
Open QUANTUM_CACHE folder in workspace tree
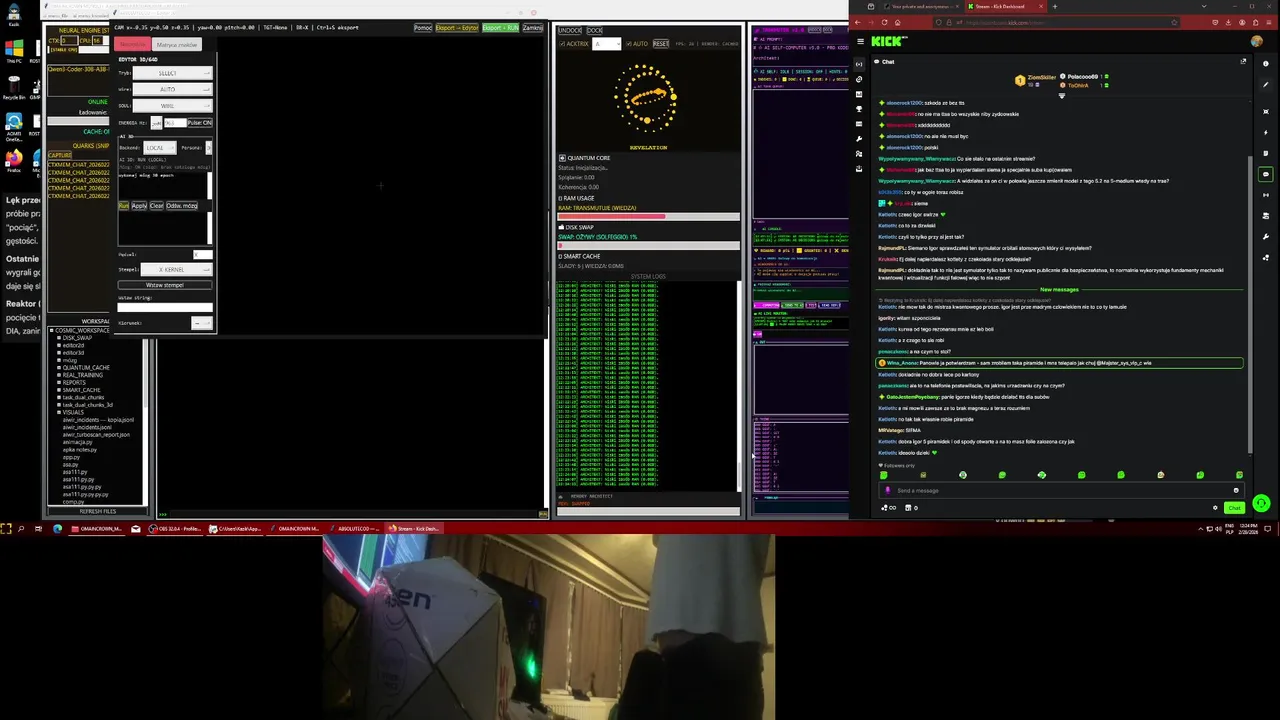coord(86,367)
